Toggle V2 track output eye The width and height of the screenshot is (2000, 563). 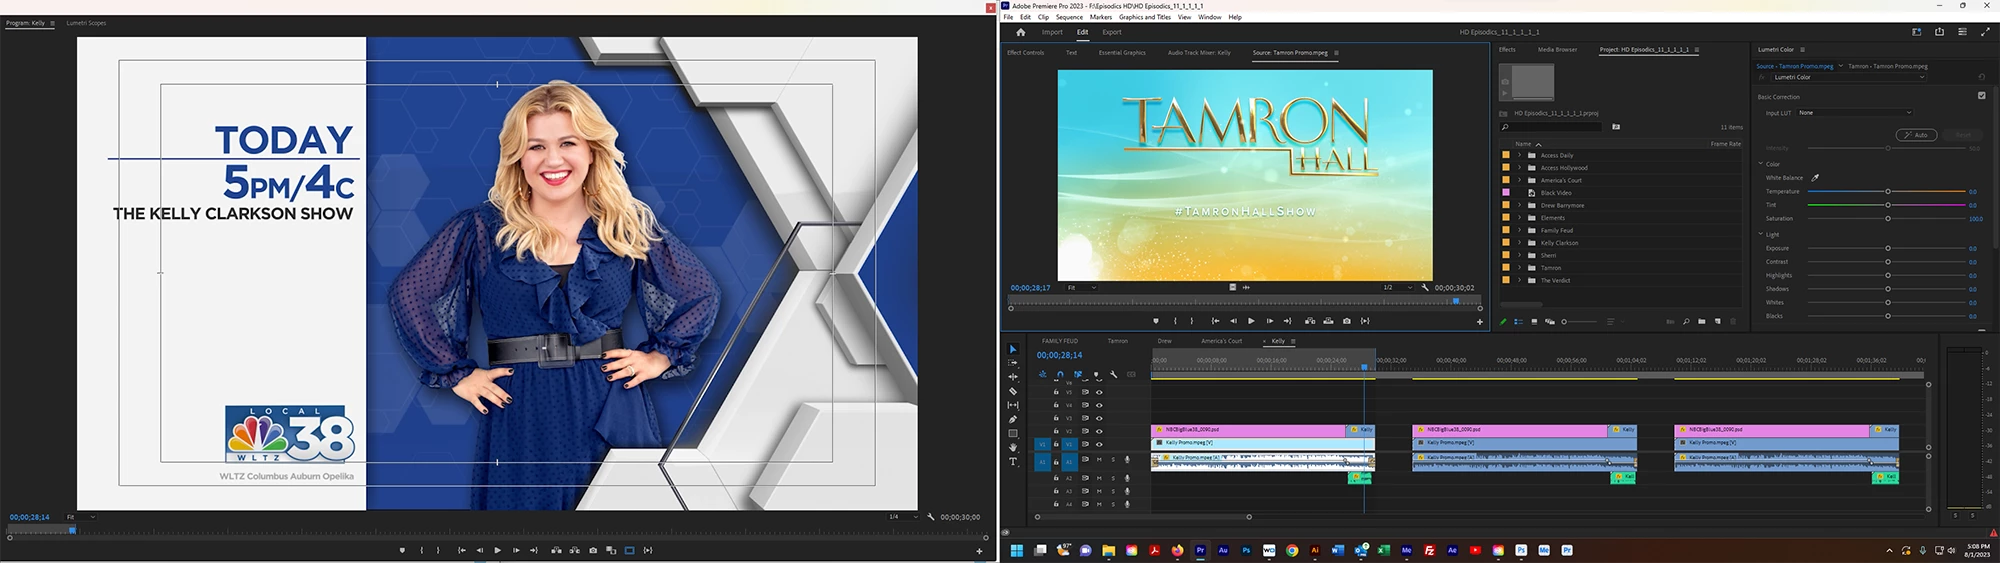pyautogui.click(x=1099, y=431)
